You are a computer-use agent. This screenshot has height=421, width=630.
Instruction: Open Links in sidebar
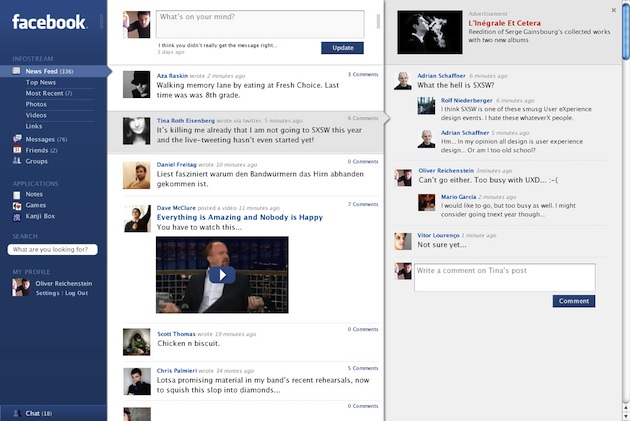pos(34,126)
